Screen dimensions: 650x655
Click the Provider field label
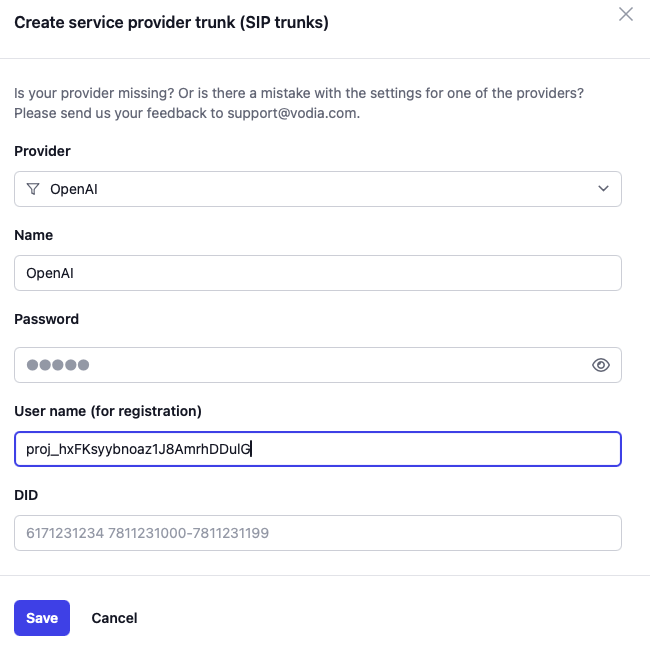(x=42, y=151)
